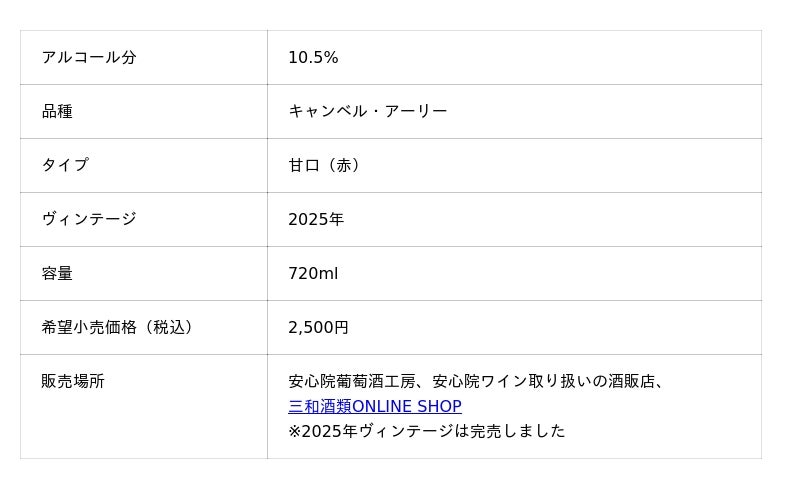
Task: Click the ※2025年ヴィンテージは完売しました note
Action: [426, 432]
